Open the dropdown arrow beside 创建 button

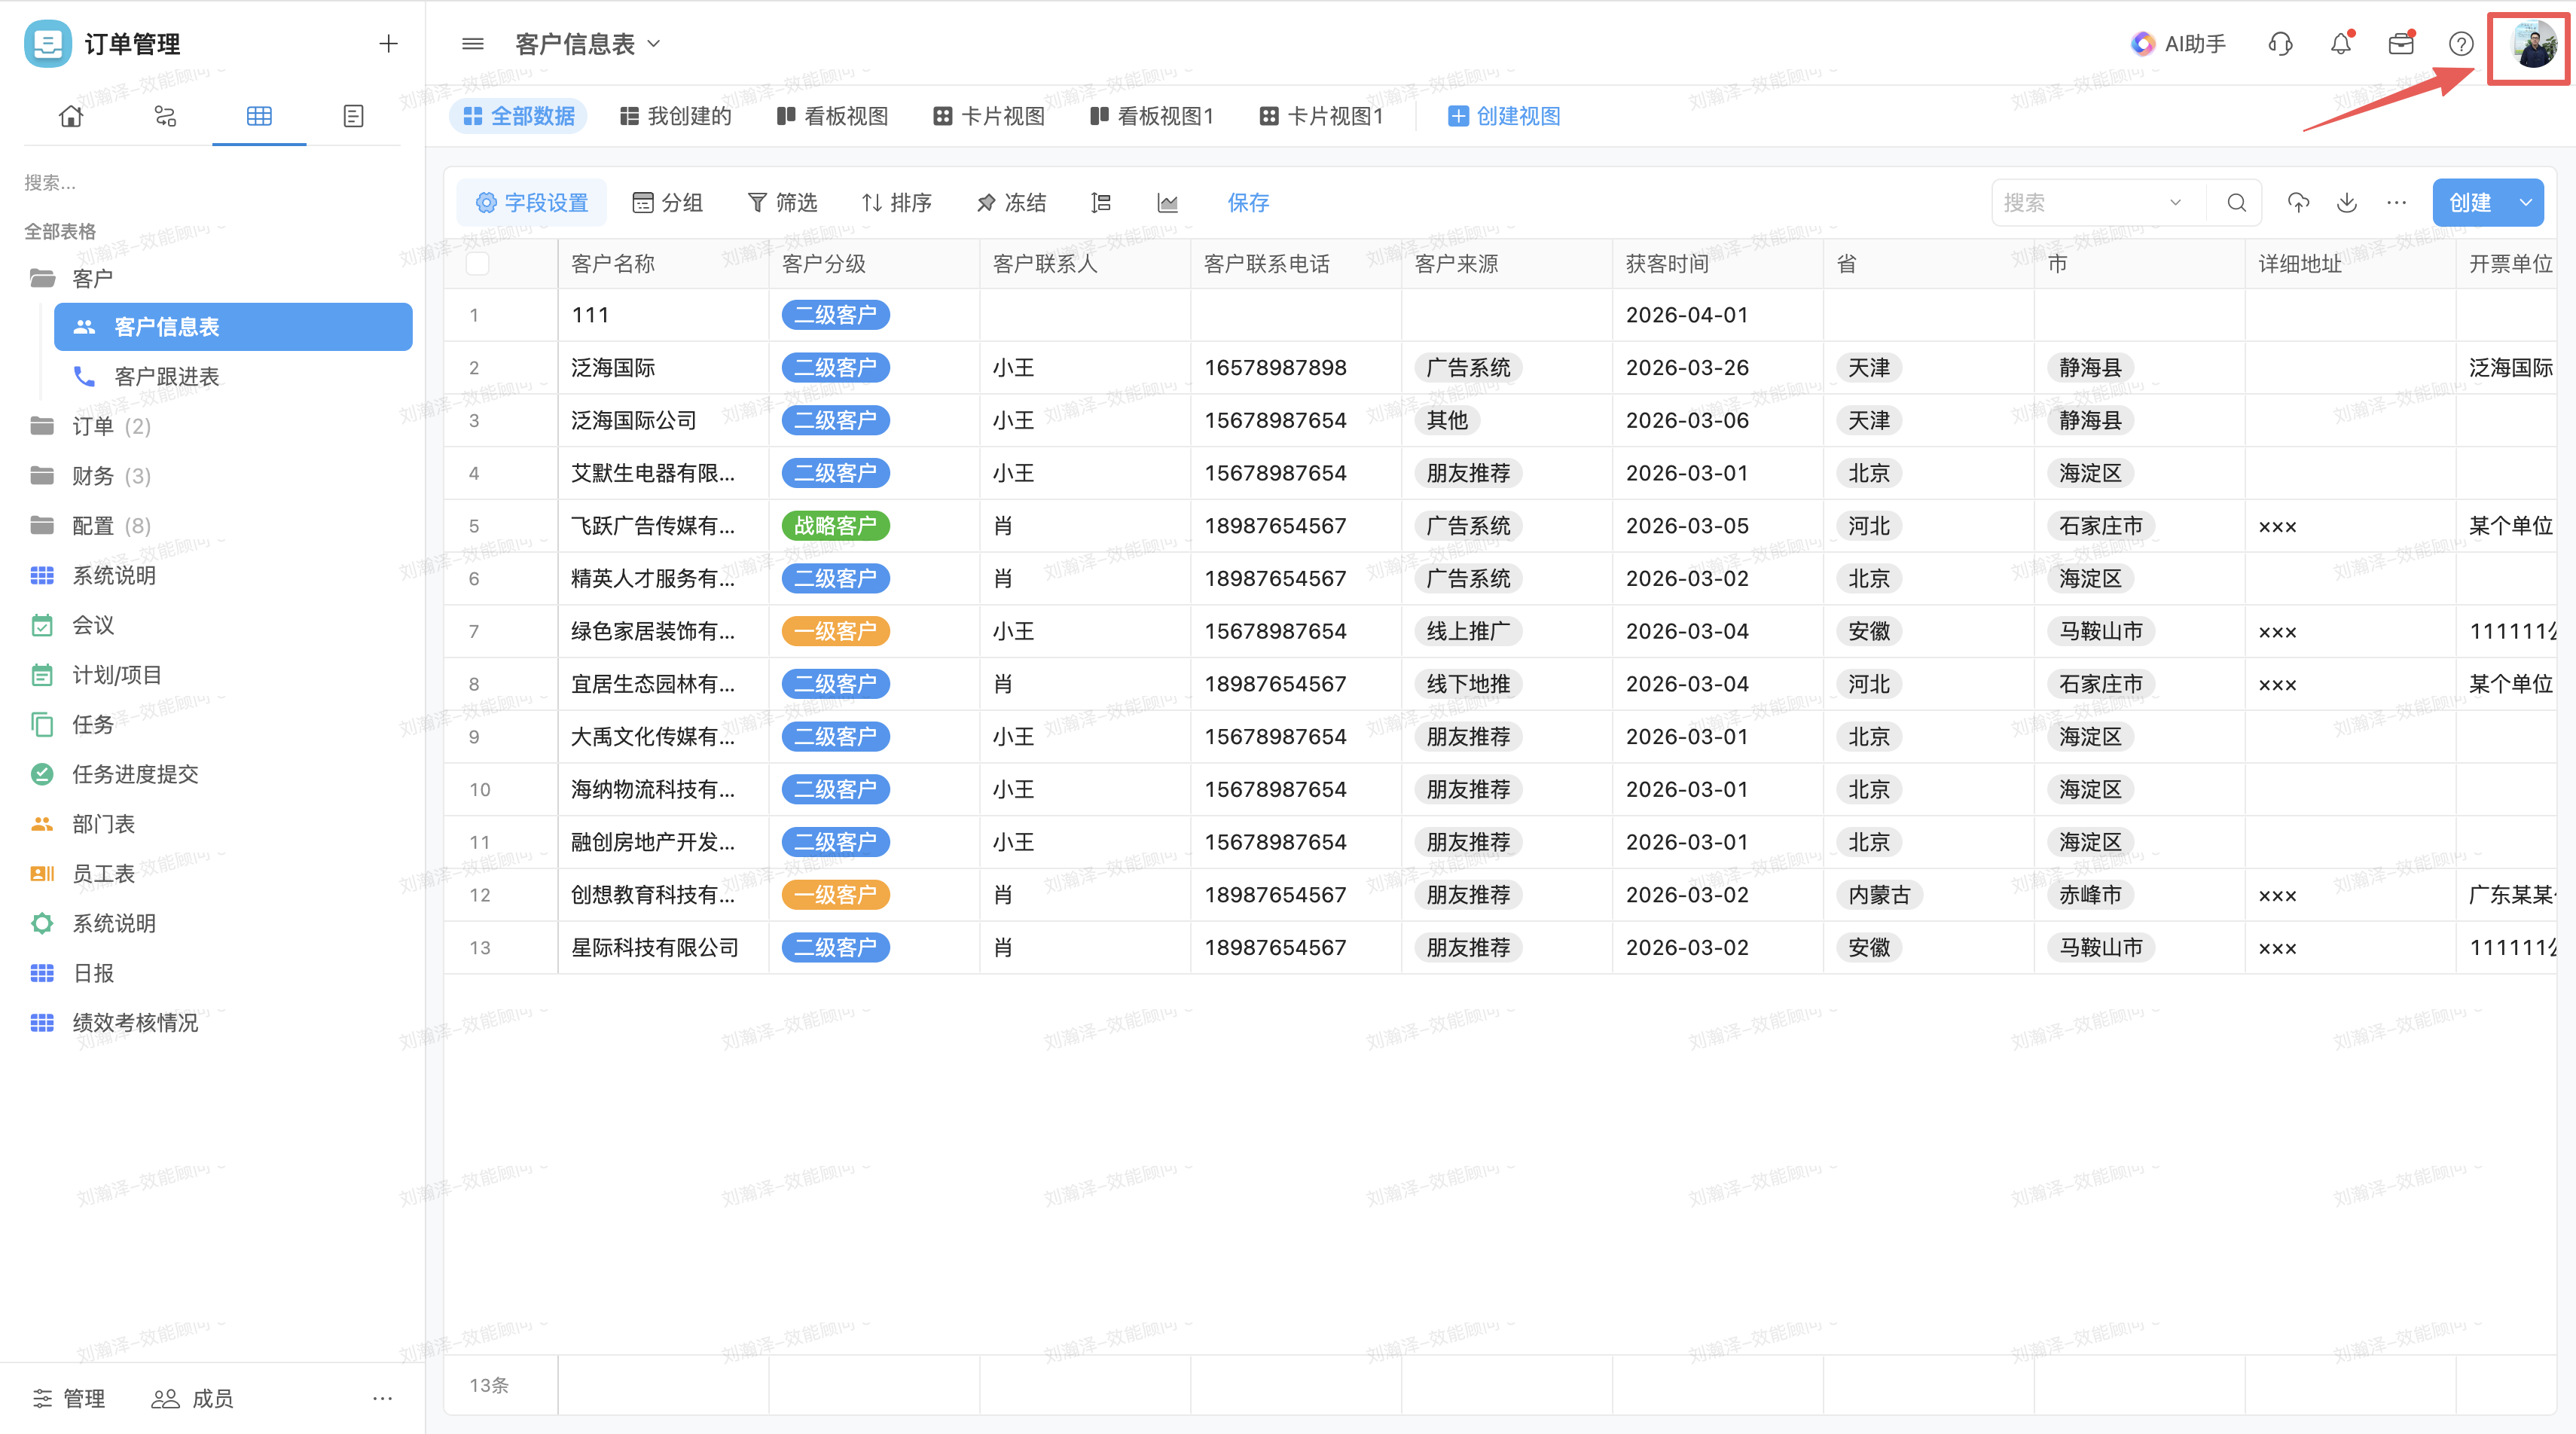(x=2525, y=203)
